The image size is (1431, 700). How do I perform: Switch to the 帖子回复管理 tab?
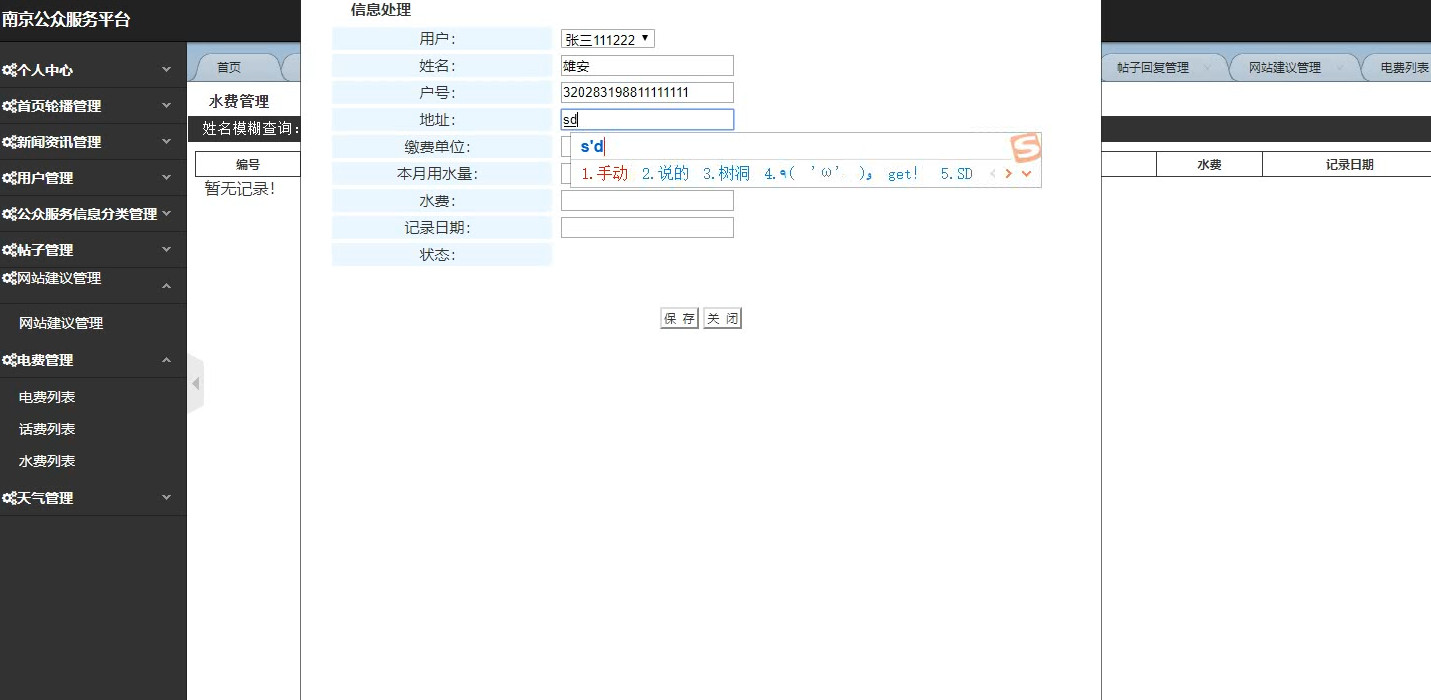click(x=1153, y=68)
